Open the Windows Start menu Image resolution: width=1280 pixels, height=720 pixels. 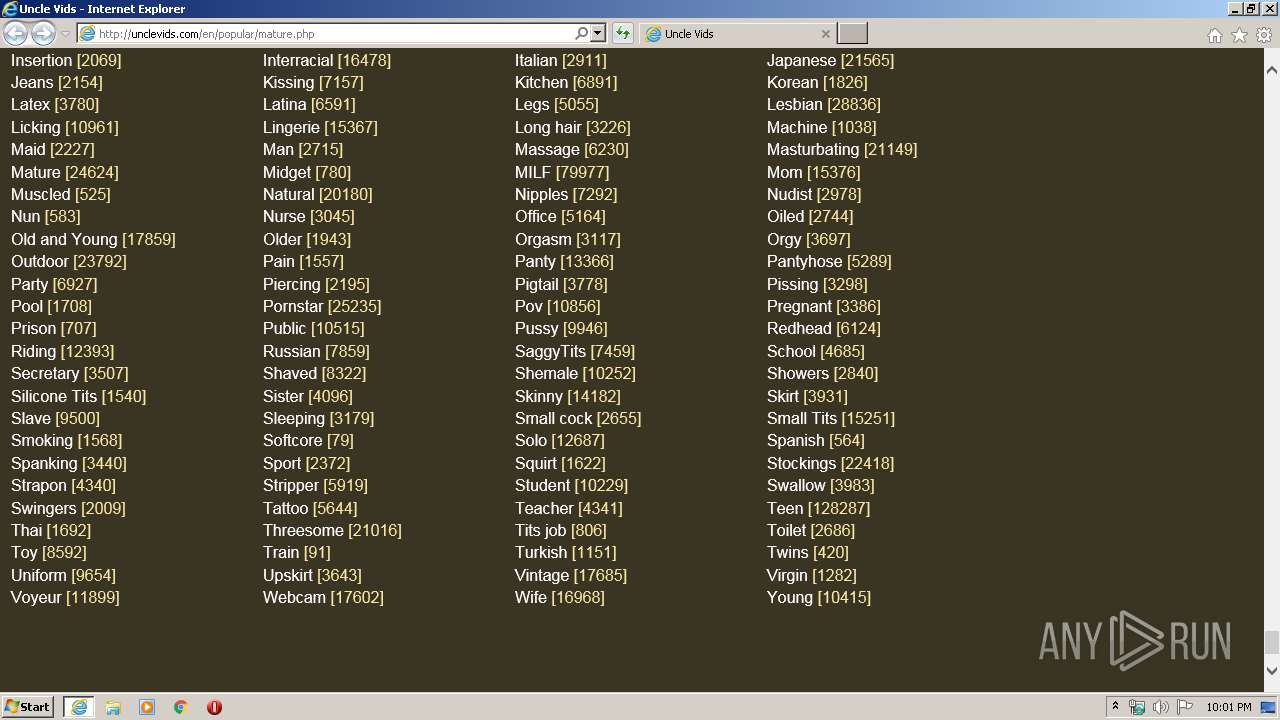27,706
